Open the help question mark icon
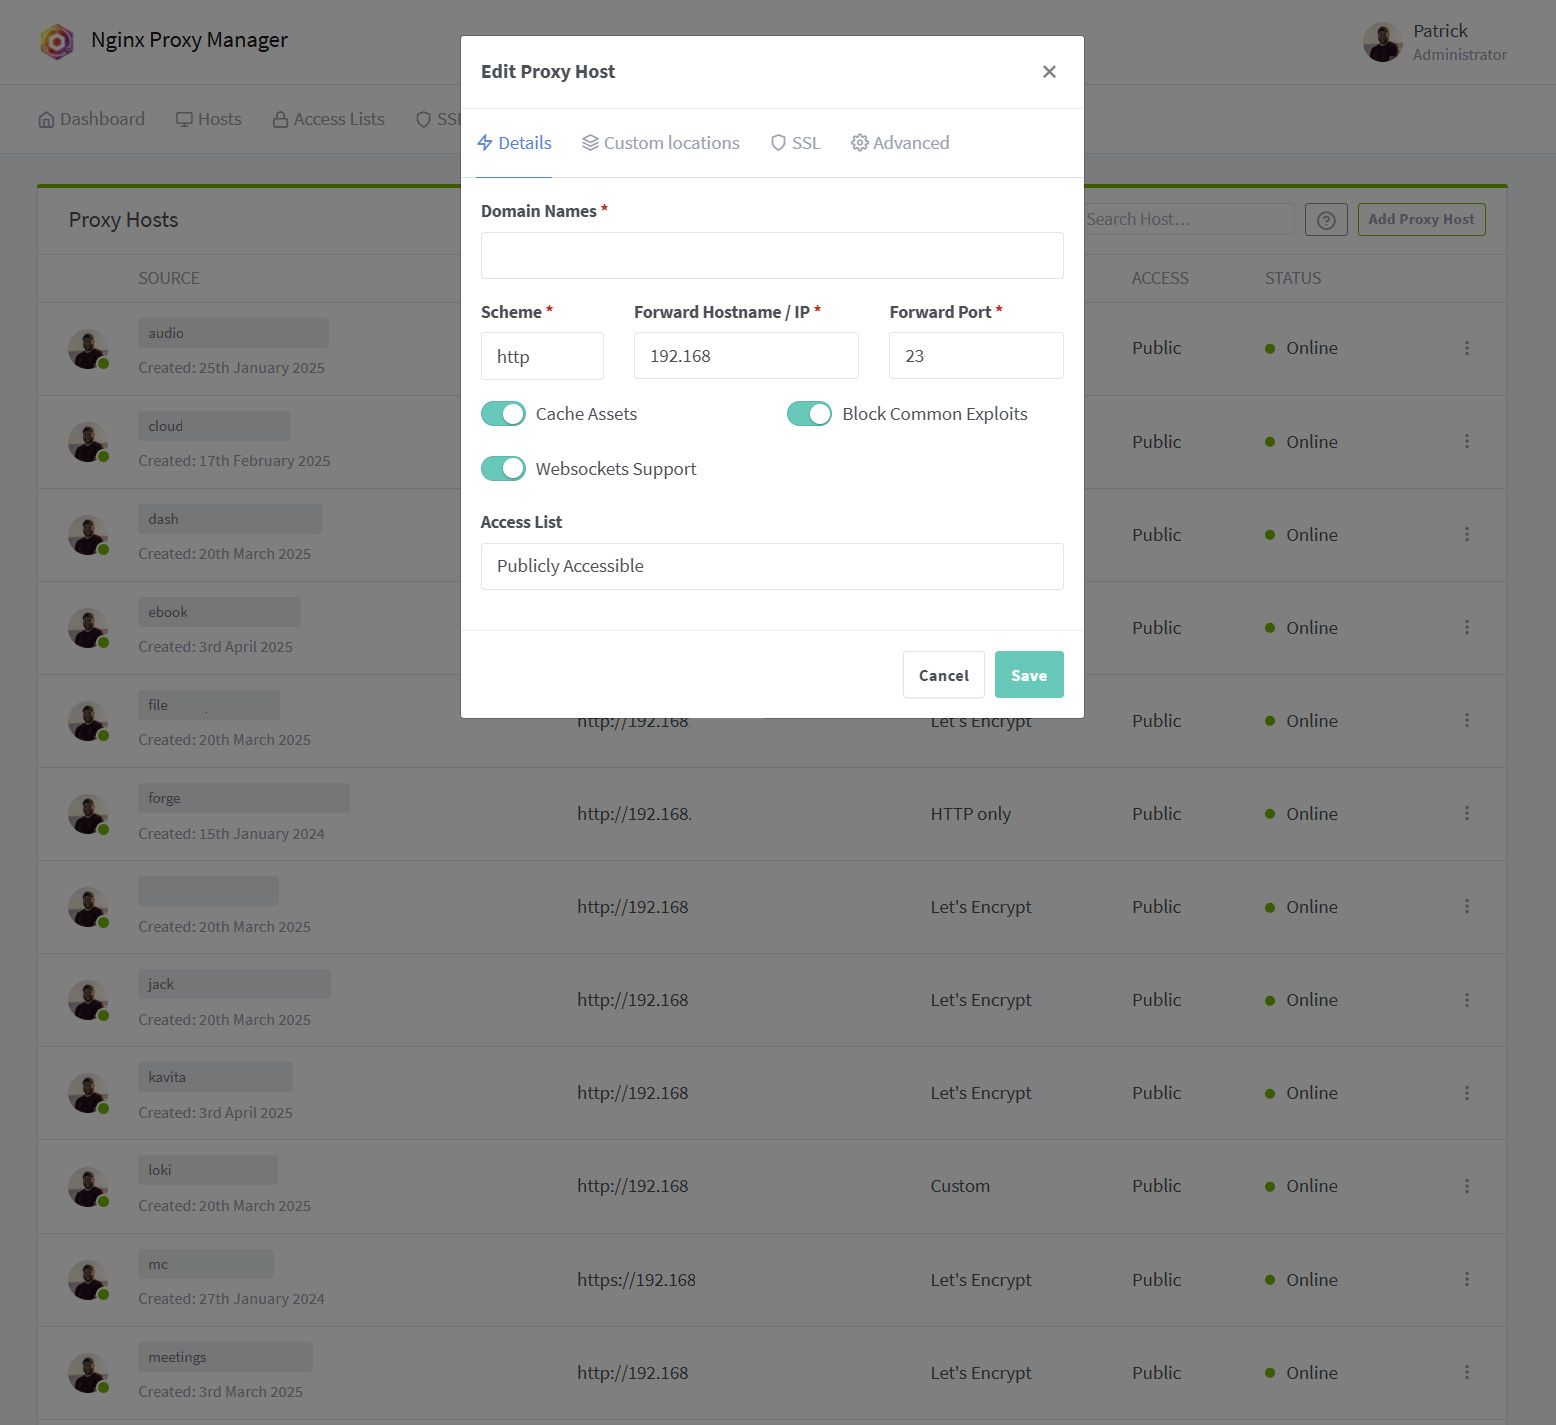The image size is (1556, 1425). click(1326, 219)
